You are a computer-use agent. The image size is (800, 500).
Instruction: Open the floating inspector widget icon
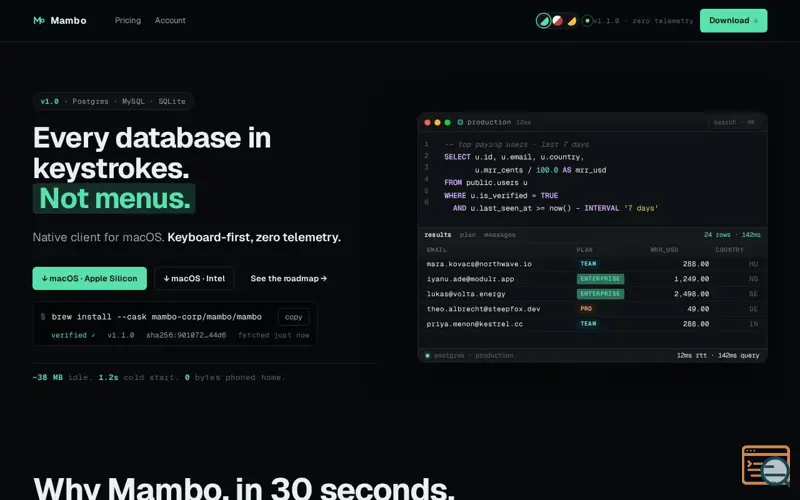[766, 465]
